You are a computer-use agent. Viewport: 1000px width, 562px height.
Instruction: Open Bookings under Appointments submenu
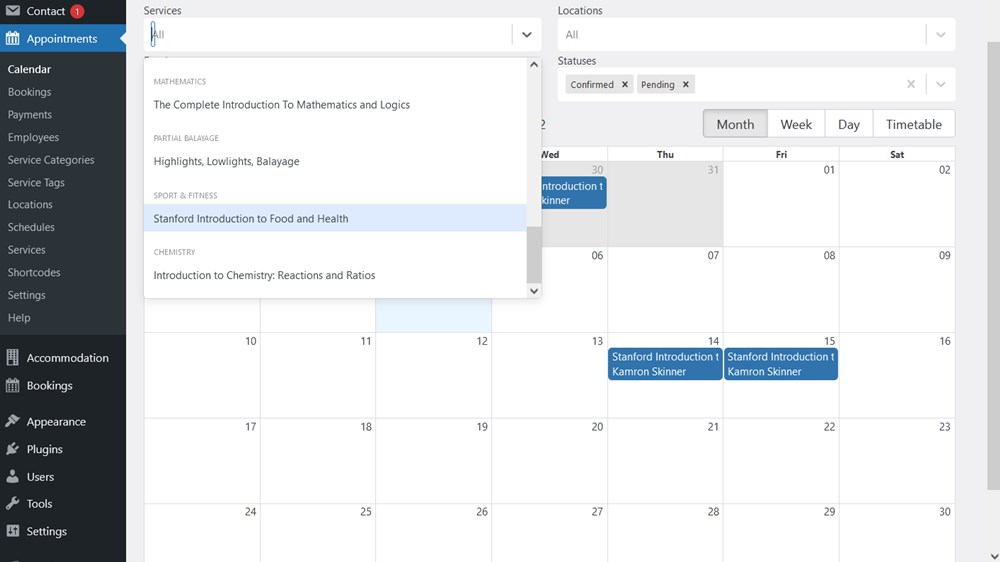(29, 92)
